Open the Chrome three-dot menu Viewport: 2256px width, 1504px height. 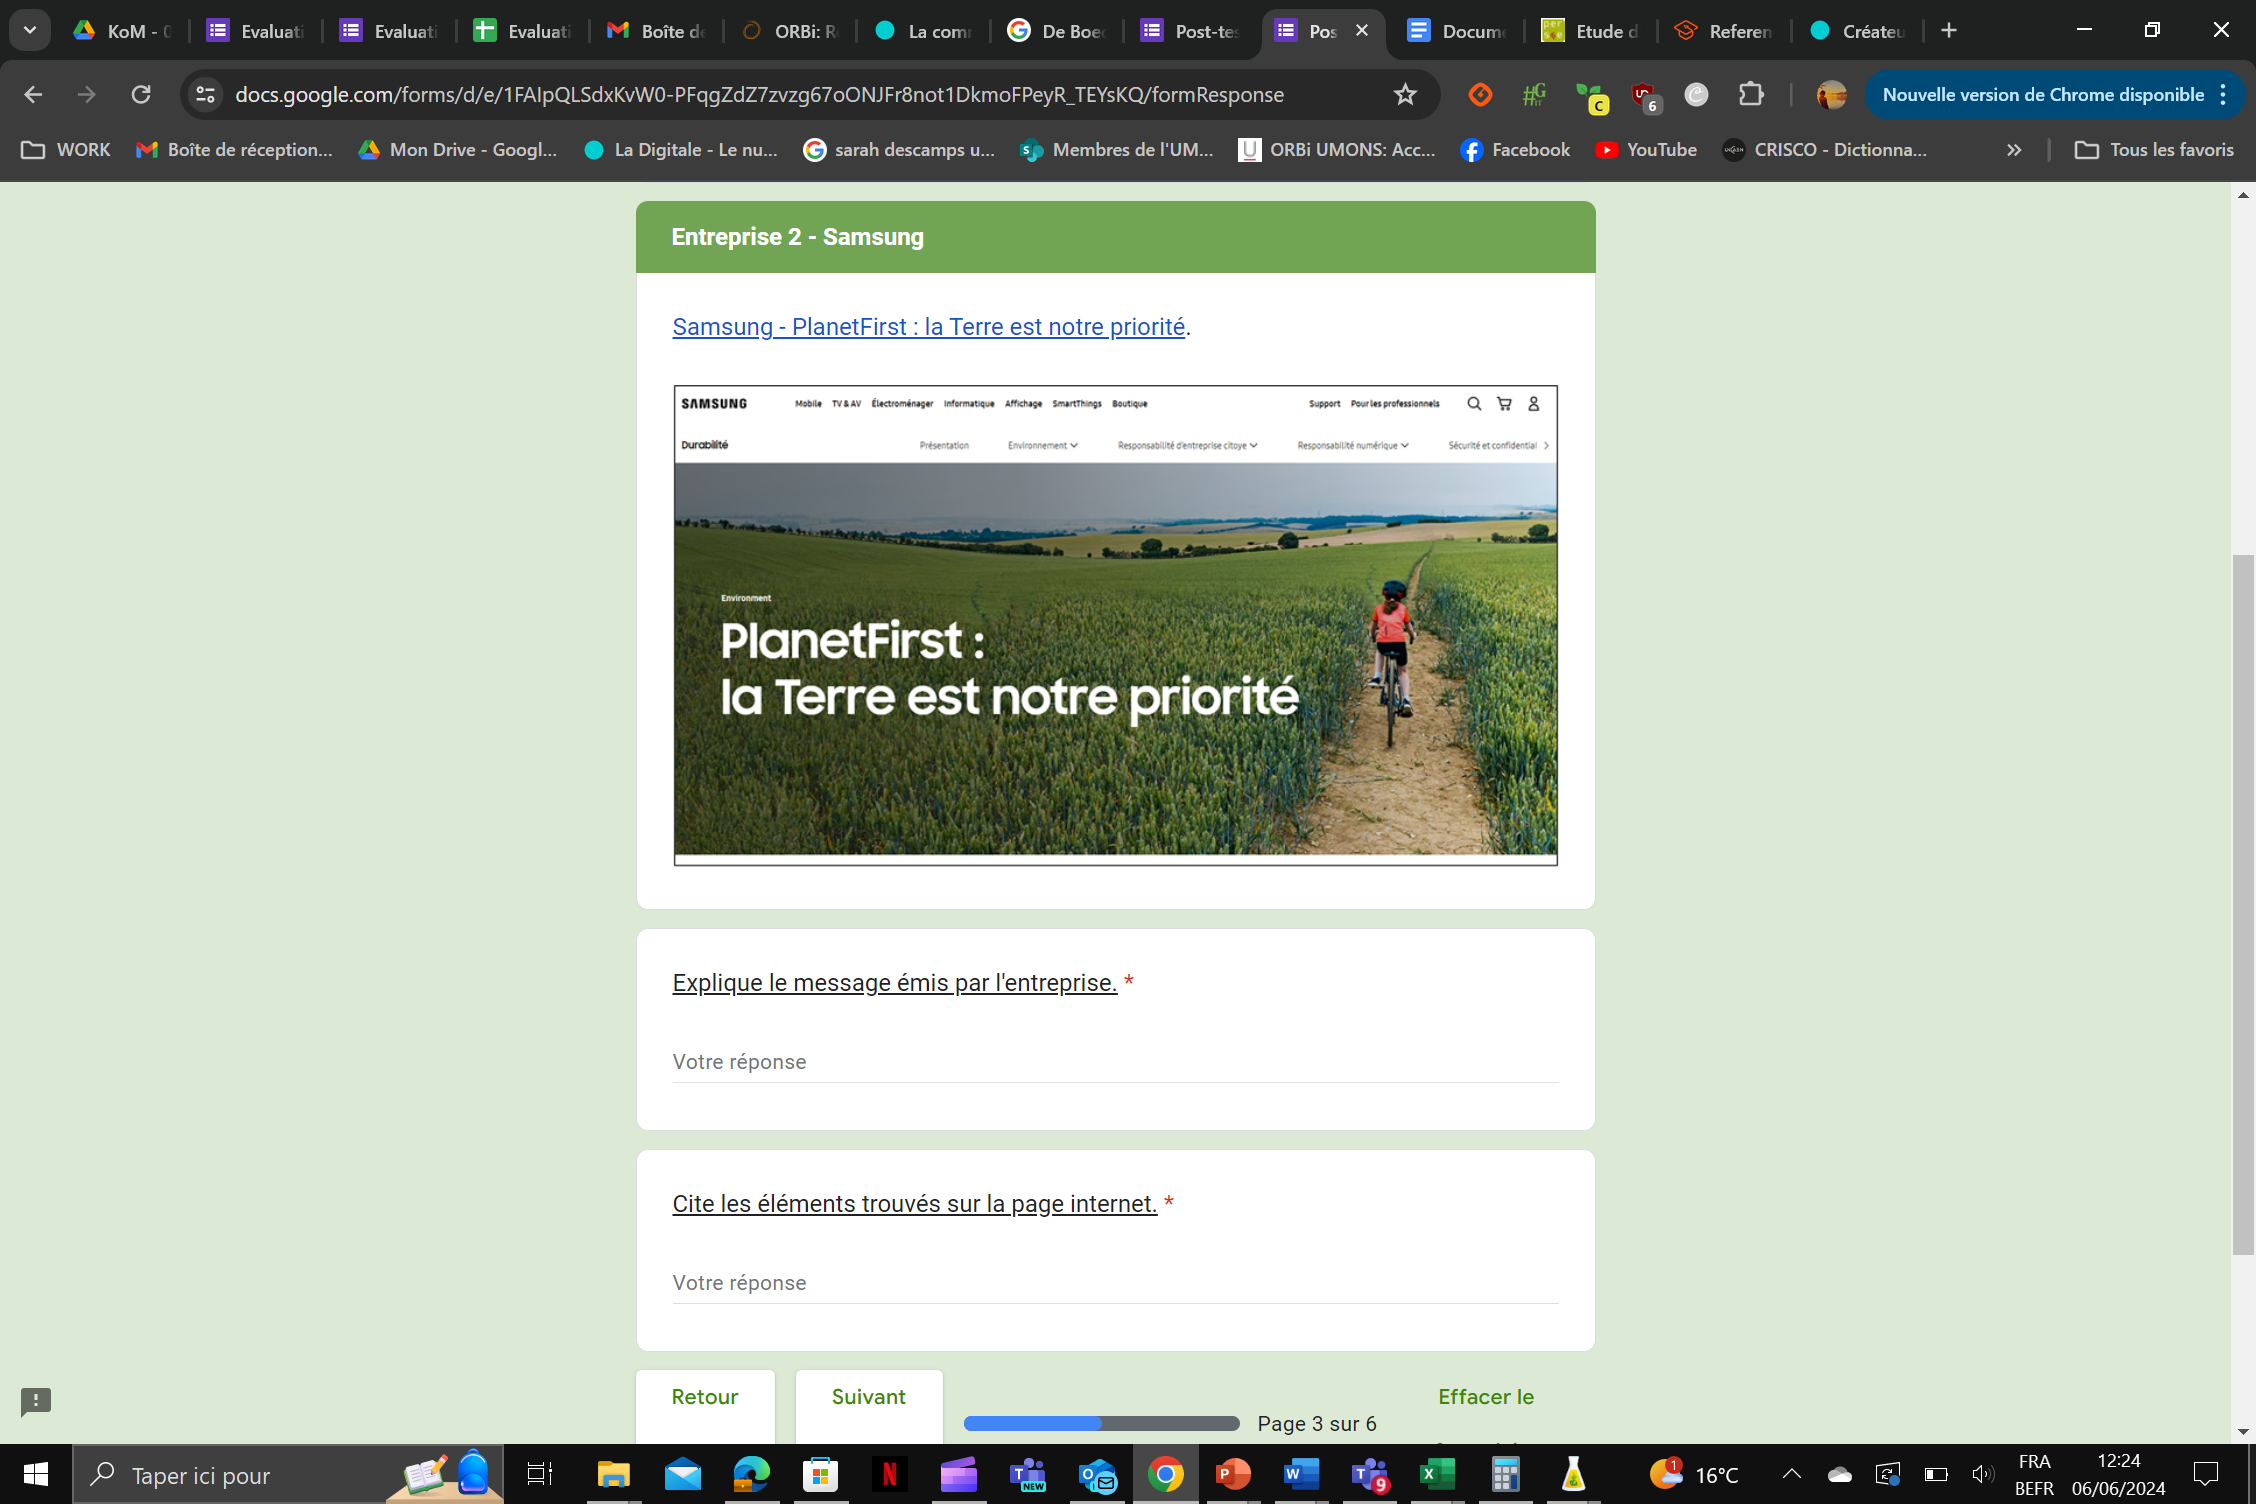2223,94
